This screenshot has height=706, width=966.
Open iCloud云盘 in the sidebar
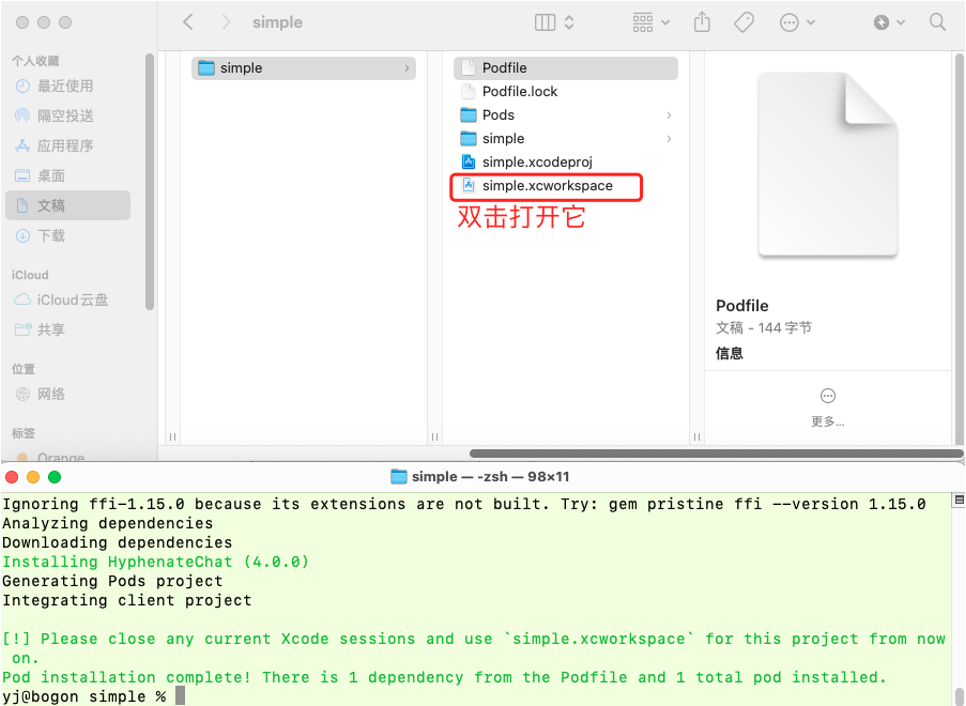point(72,300)
